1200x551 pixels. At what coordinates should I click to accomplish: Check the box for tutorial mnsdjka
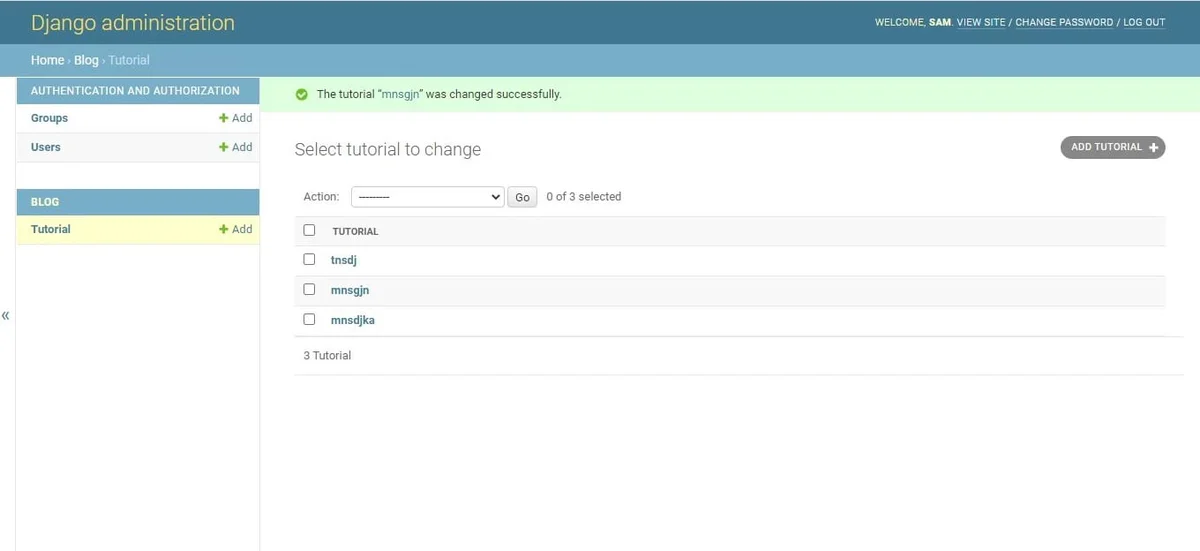[309, 319]
